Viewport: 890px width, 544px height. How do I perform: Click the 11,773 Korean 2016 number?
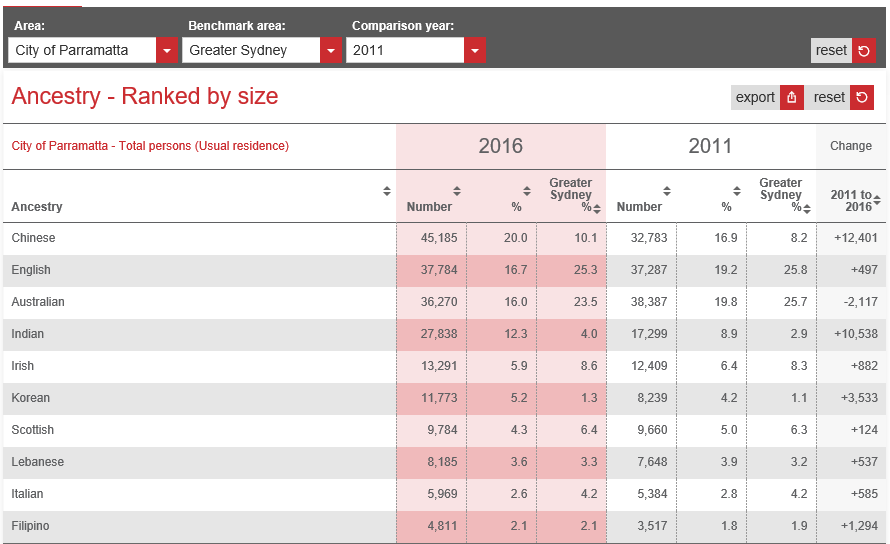point(439,398)
